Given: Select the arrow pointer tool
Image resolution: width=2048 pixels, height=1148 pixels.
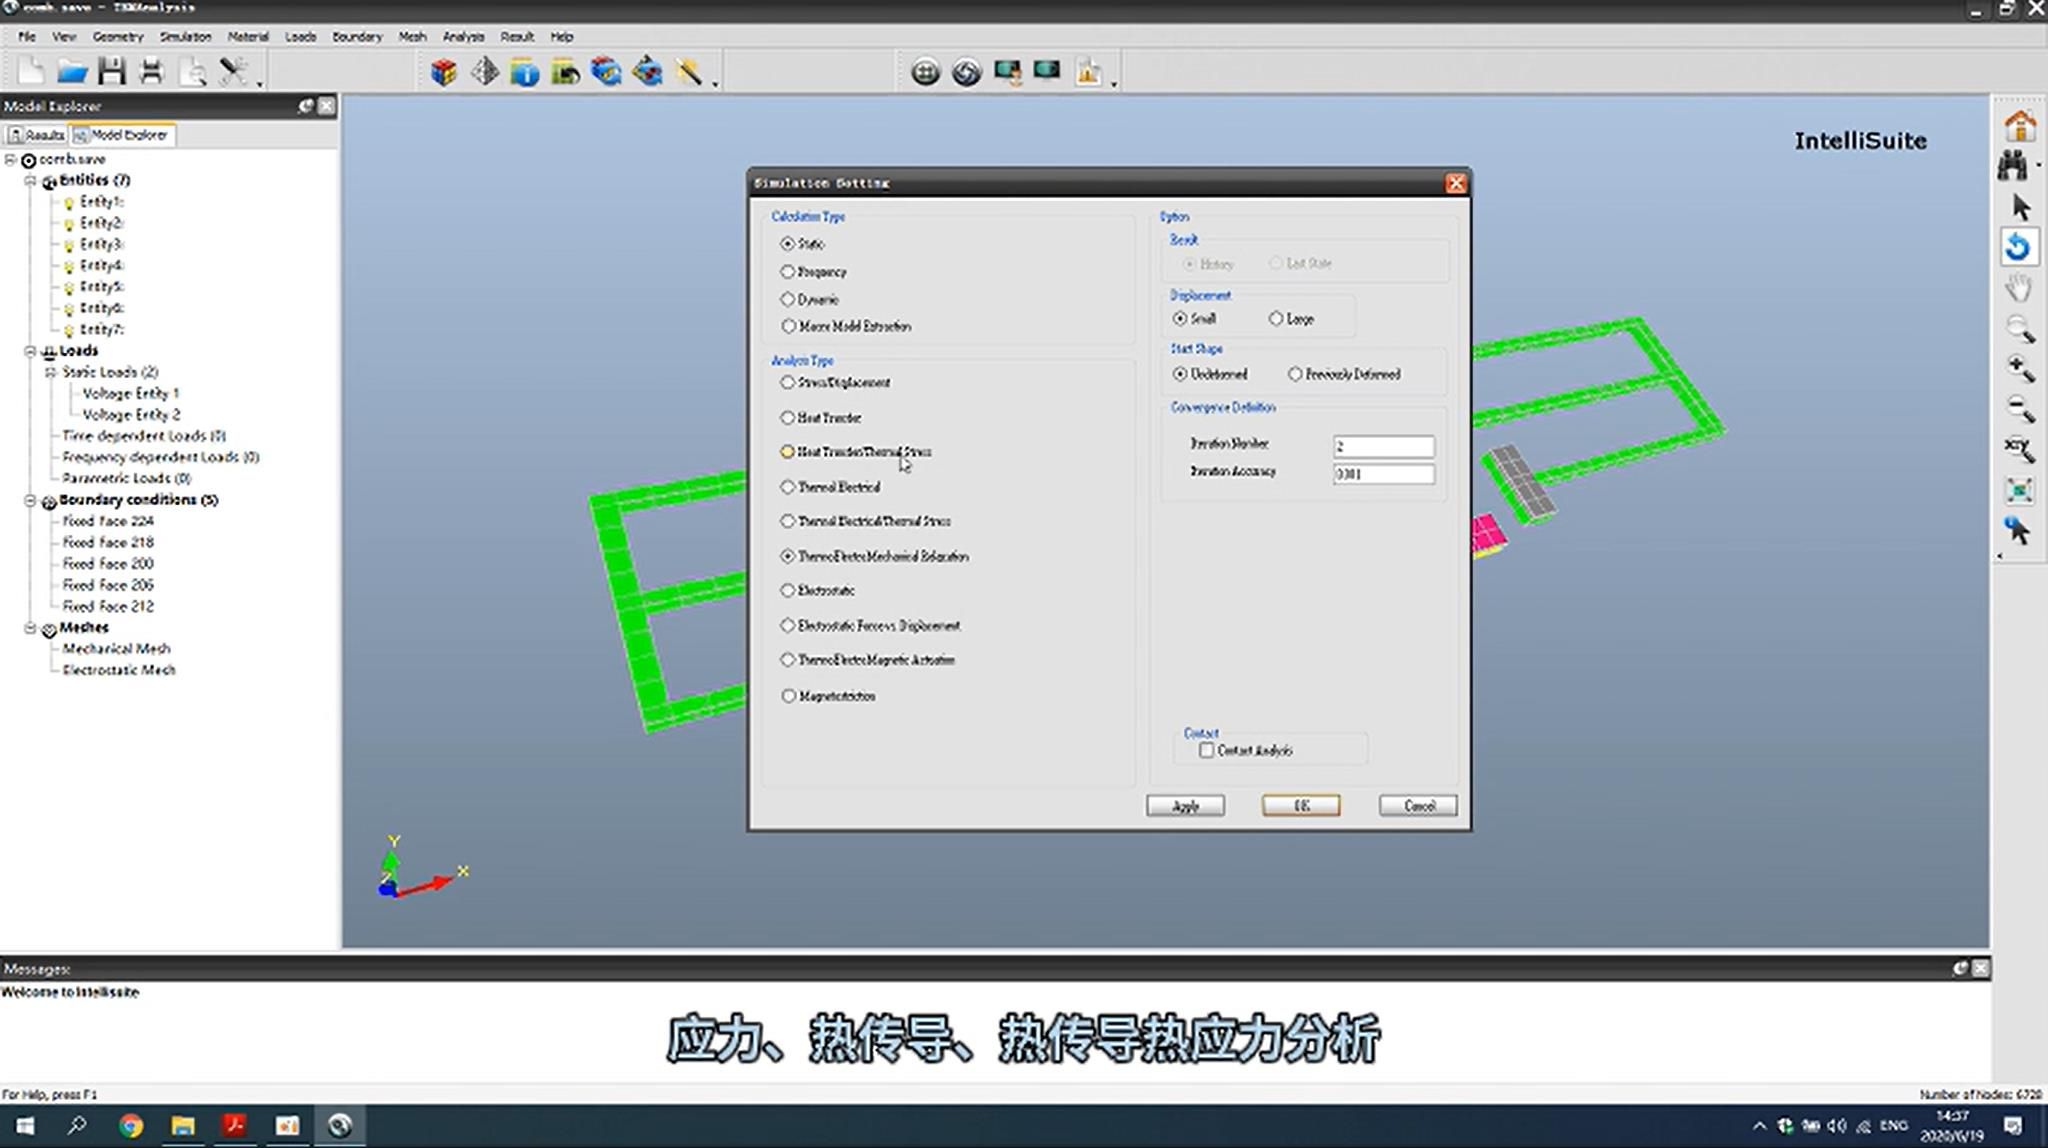Looking at the screenshot, I should pyautogui.click(x=2020, y=207).
